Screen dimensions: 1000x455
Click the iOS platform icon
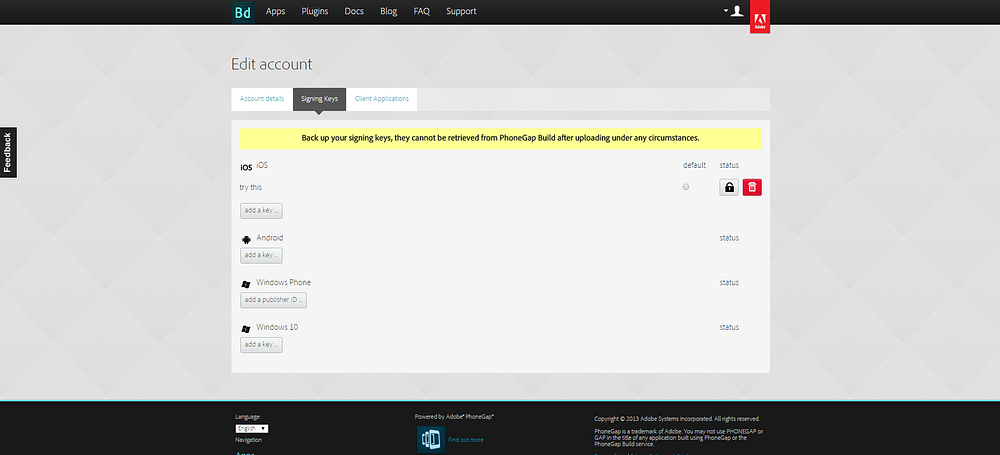[246, 168]
